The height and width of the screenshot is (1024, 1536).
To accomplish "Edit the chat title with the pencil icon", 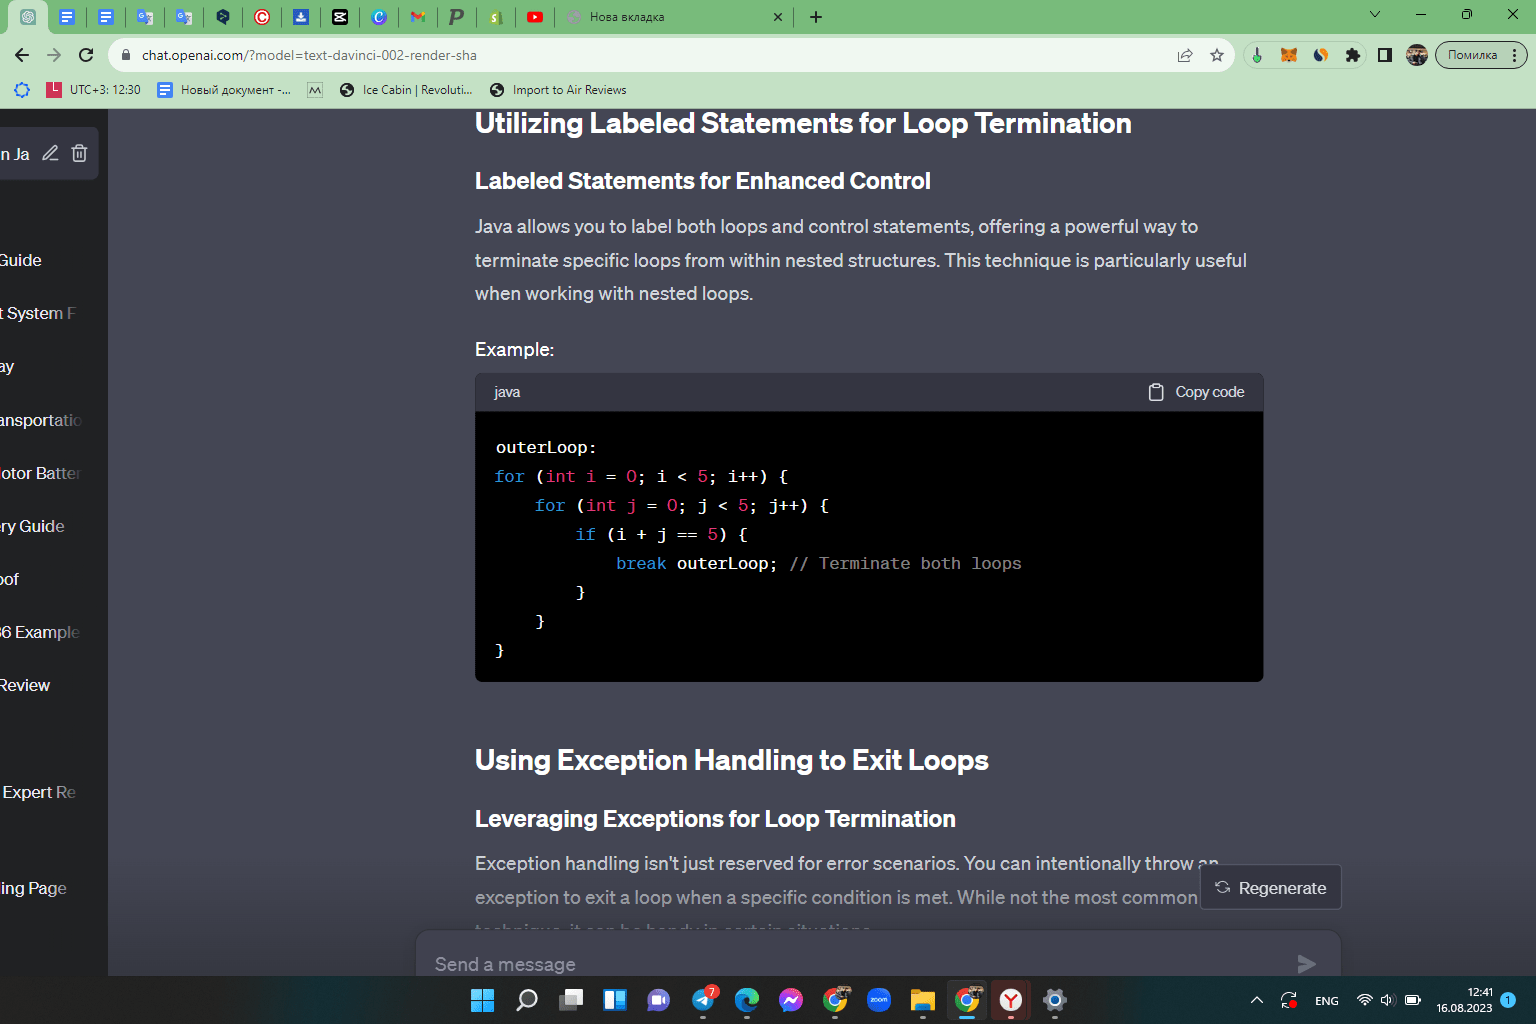I will click(x=50, y=153).
